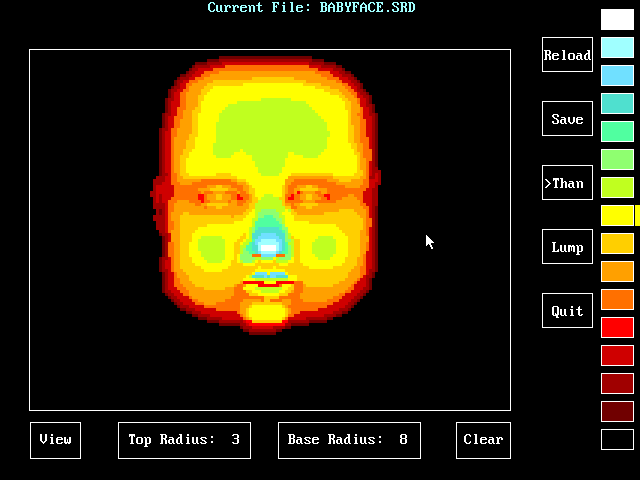Pick the medium red color swatch

click(617, 356)
